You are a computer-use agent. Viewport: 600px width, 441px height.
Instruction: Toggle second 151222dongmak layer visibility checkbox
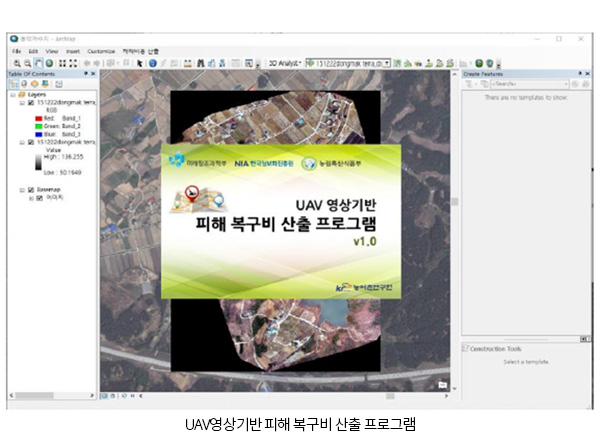pos(31,143)
